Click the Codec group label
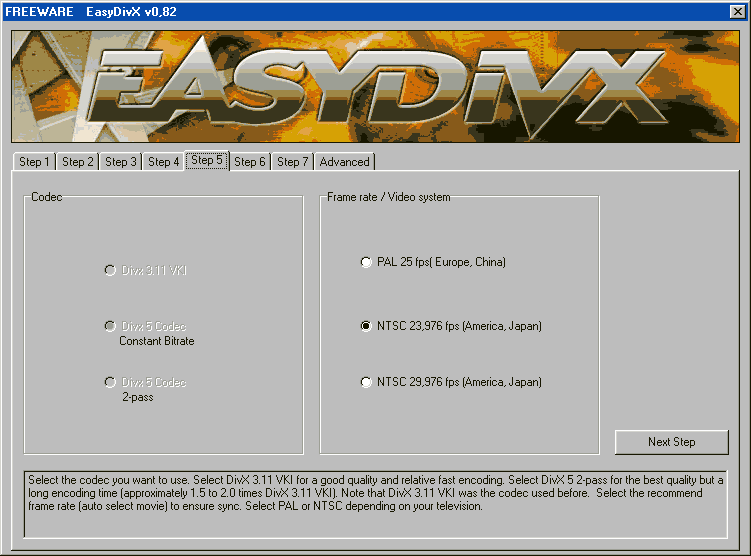Screen dimensions: 751x556 click(46, 197)
